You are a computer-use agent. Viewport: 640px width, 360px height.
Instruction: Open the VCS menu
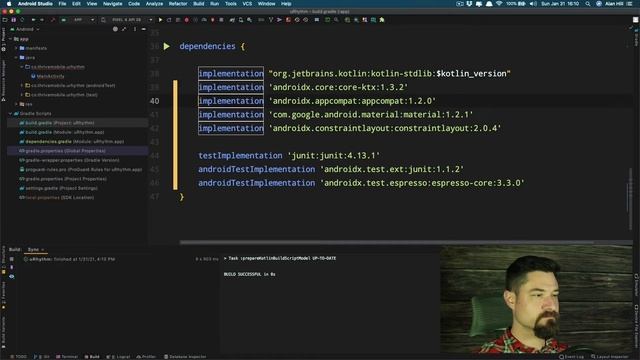[x=247, y=4]
